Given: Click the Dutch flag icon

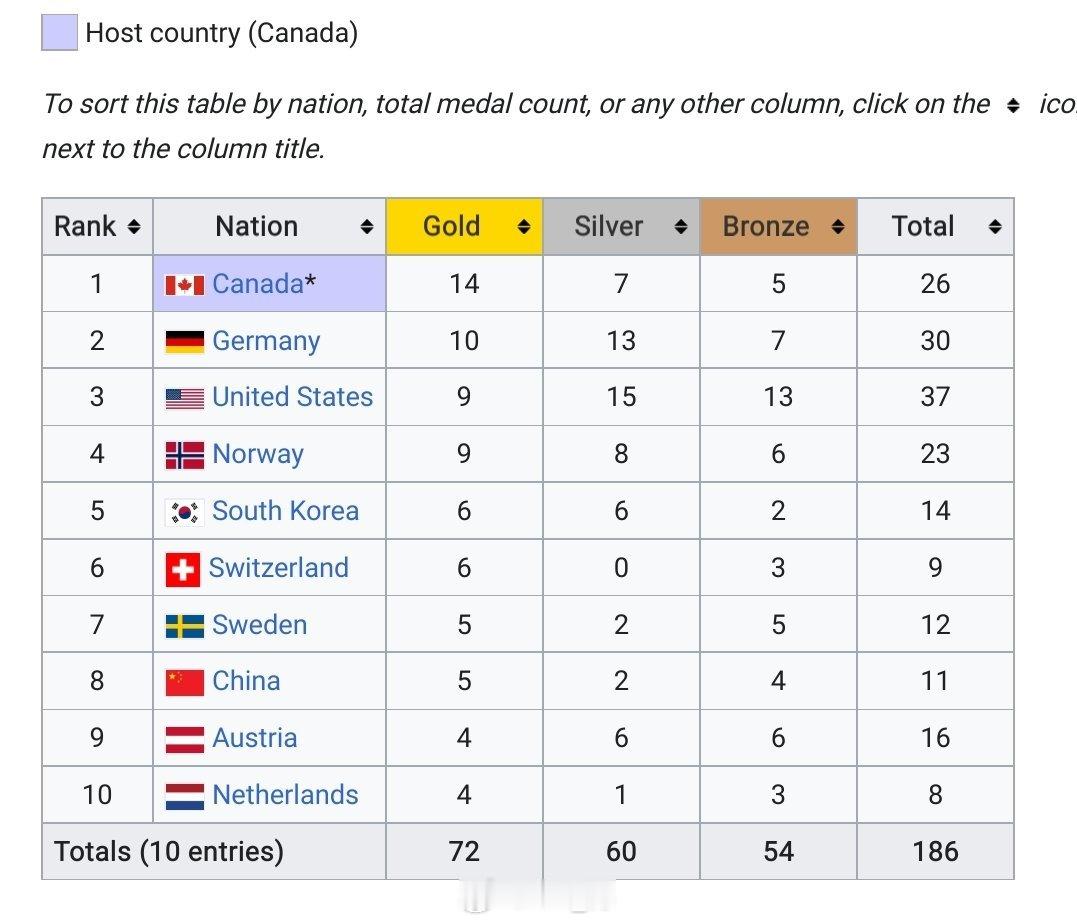Looking at the screenshot, I should tap(183, 795).
